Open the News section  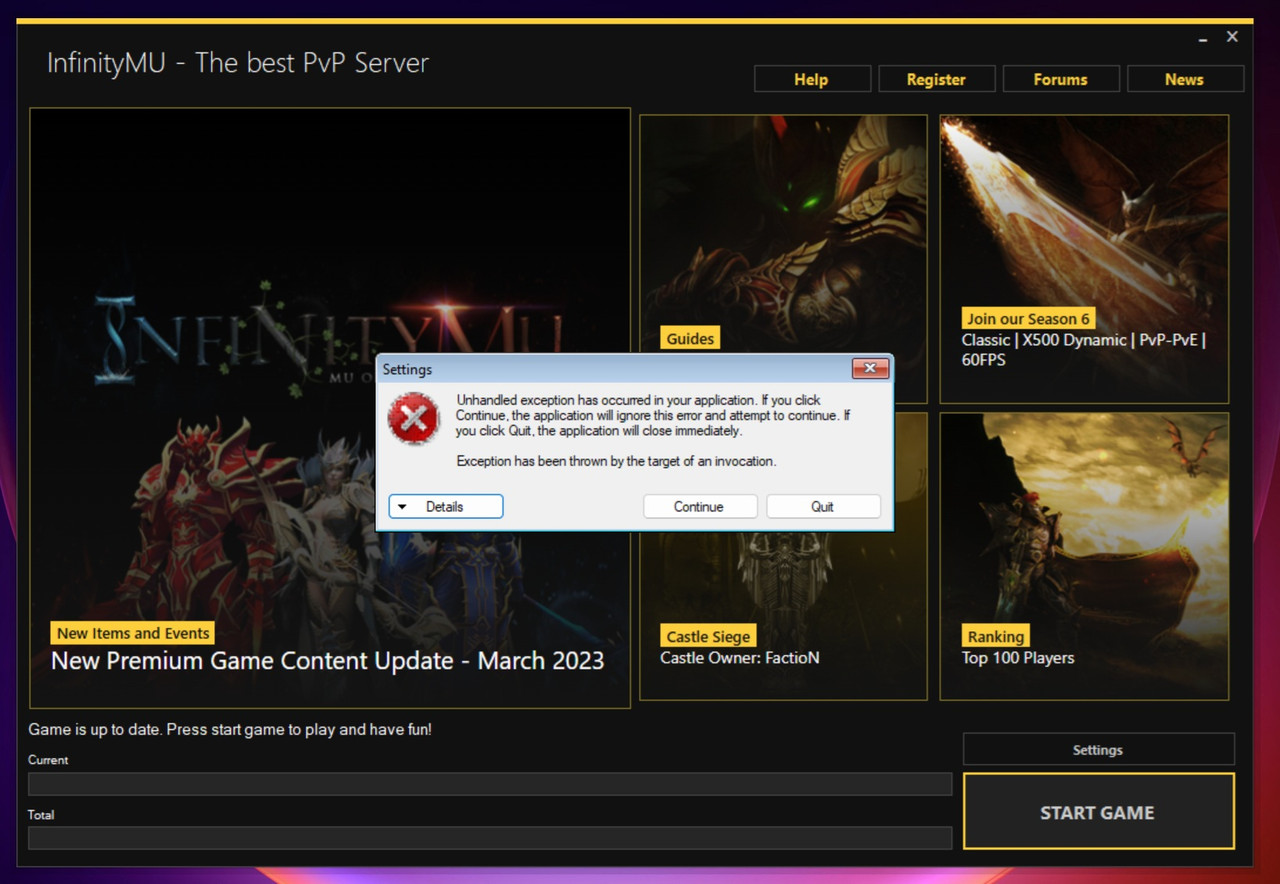(1185, 79)
